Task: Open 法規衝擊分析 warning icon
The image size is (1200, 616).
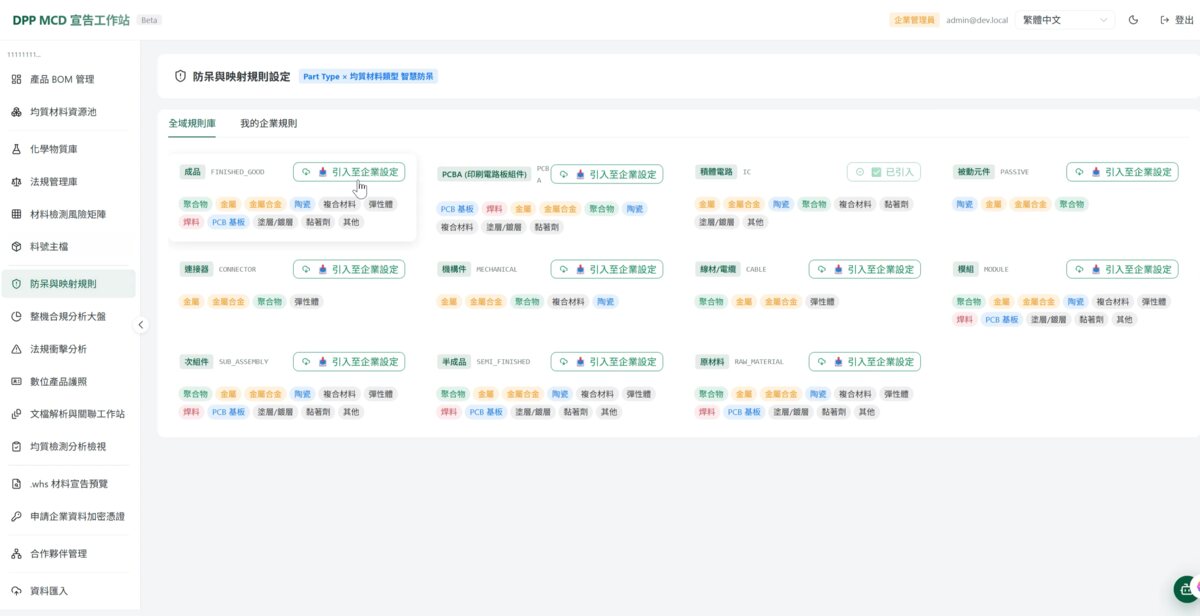Action: pyautogui.click(x=16, y=349)
